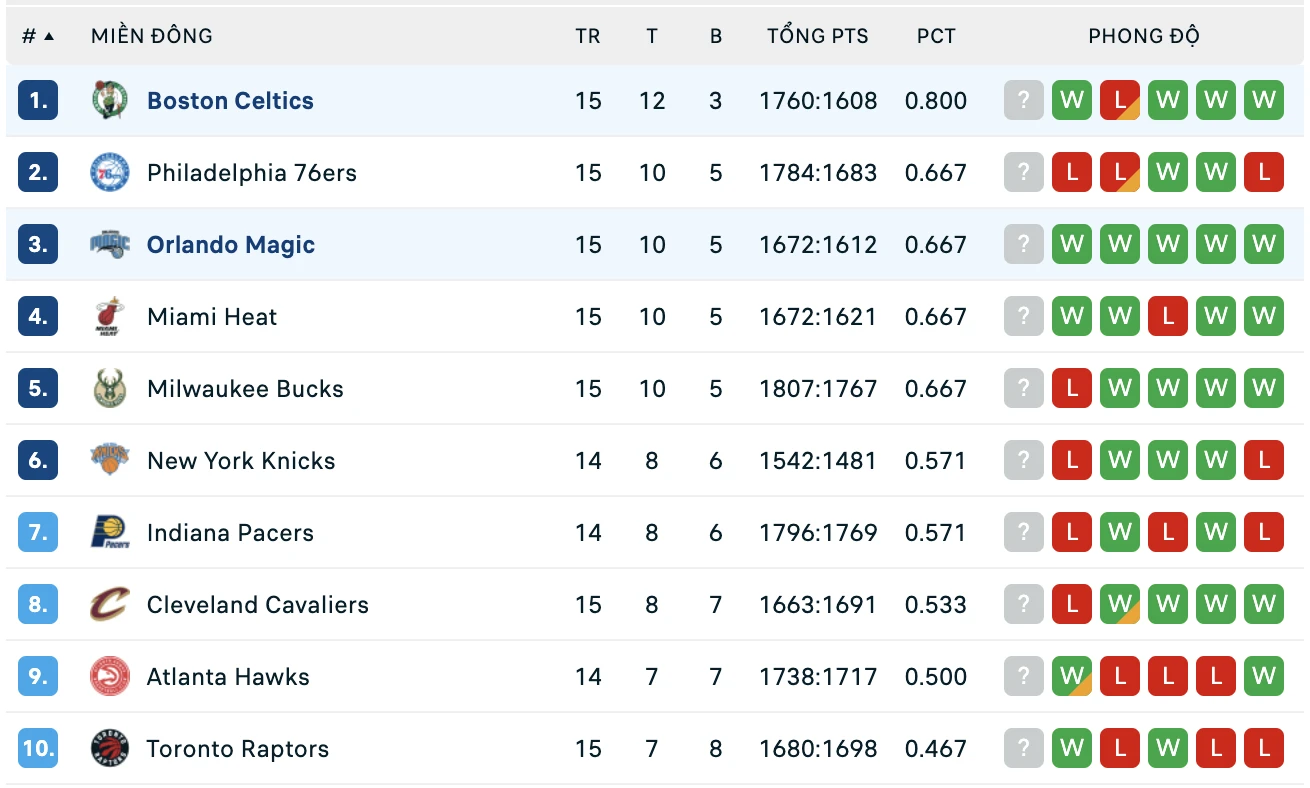Click Toronto Raptors' last red L badge
1310x788 pixels.
(x=1263, y=748)
